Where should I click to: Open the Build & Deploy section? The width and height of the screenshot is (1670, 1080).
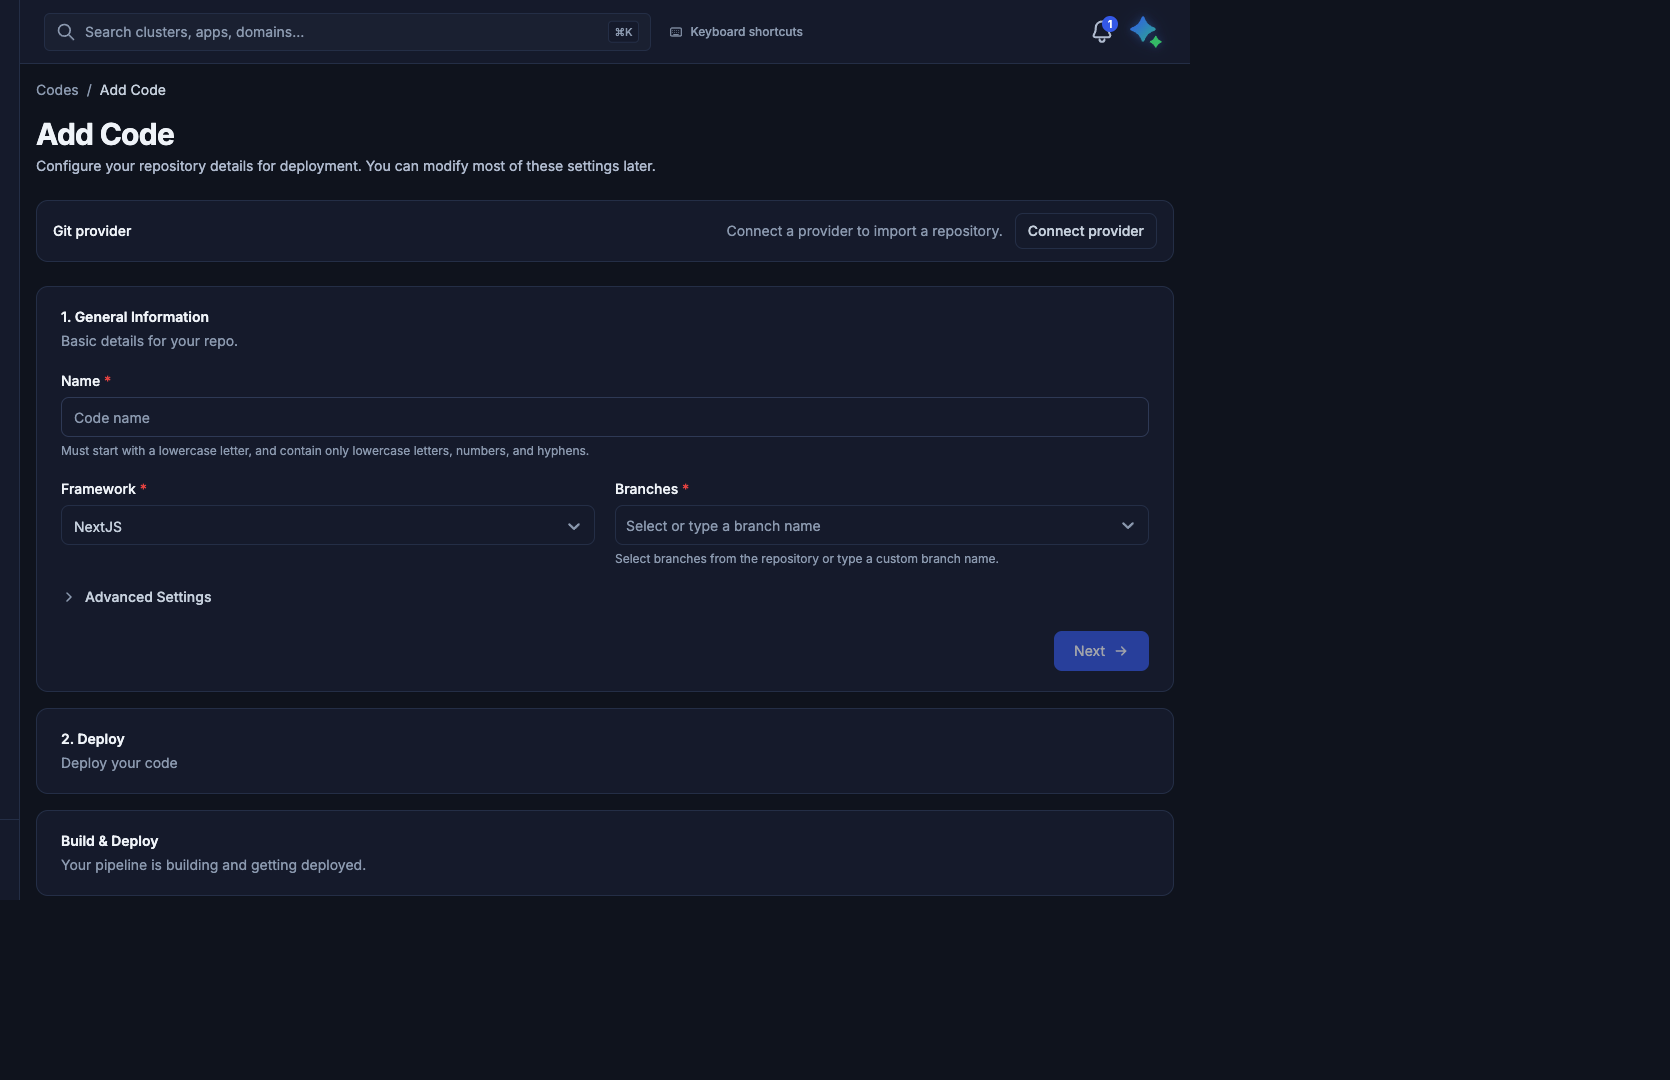coord(605,853)
